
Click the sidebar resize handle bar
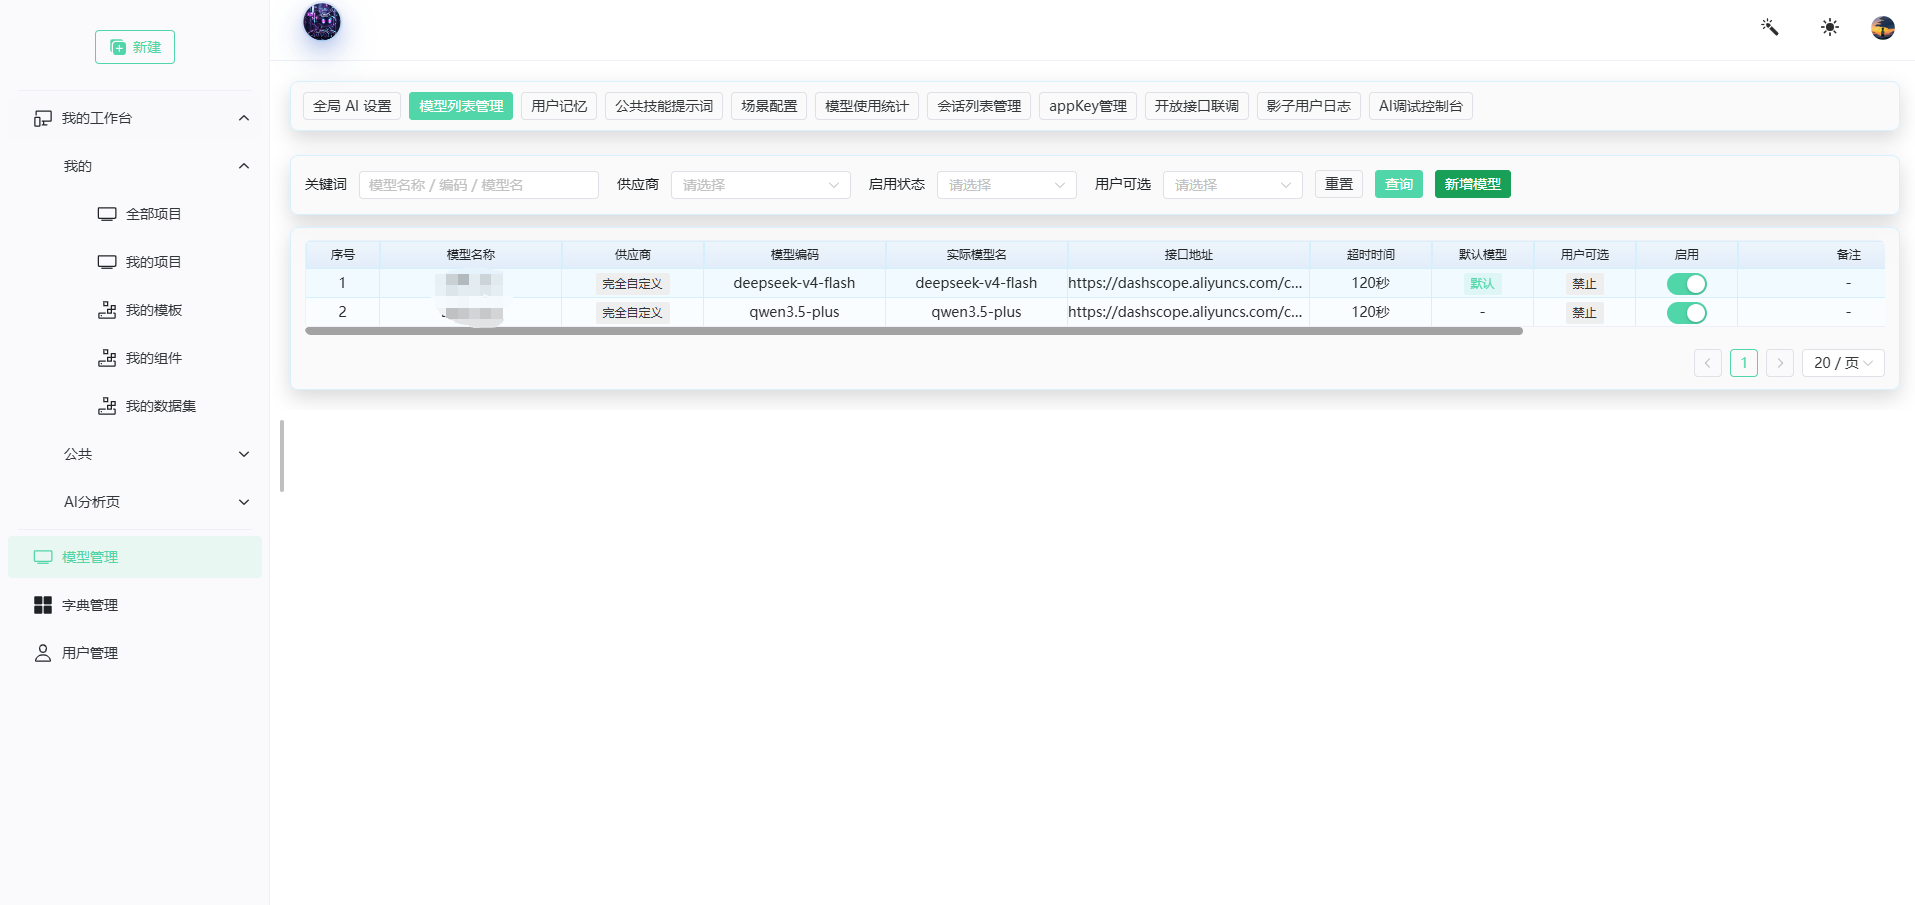[x=282, y=456]
